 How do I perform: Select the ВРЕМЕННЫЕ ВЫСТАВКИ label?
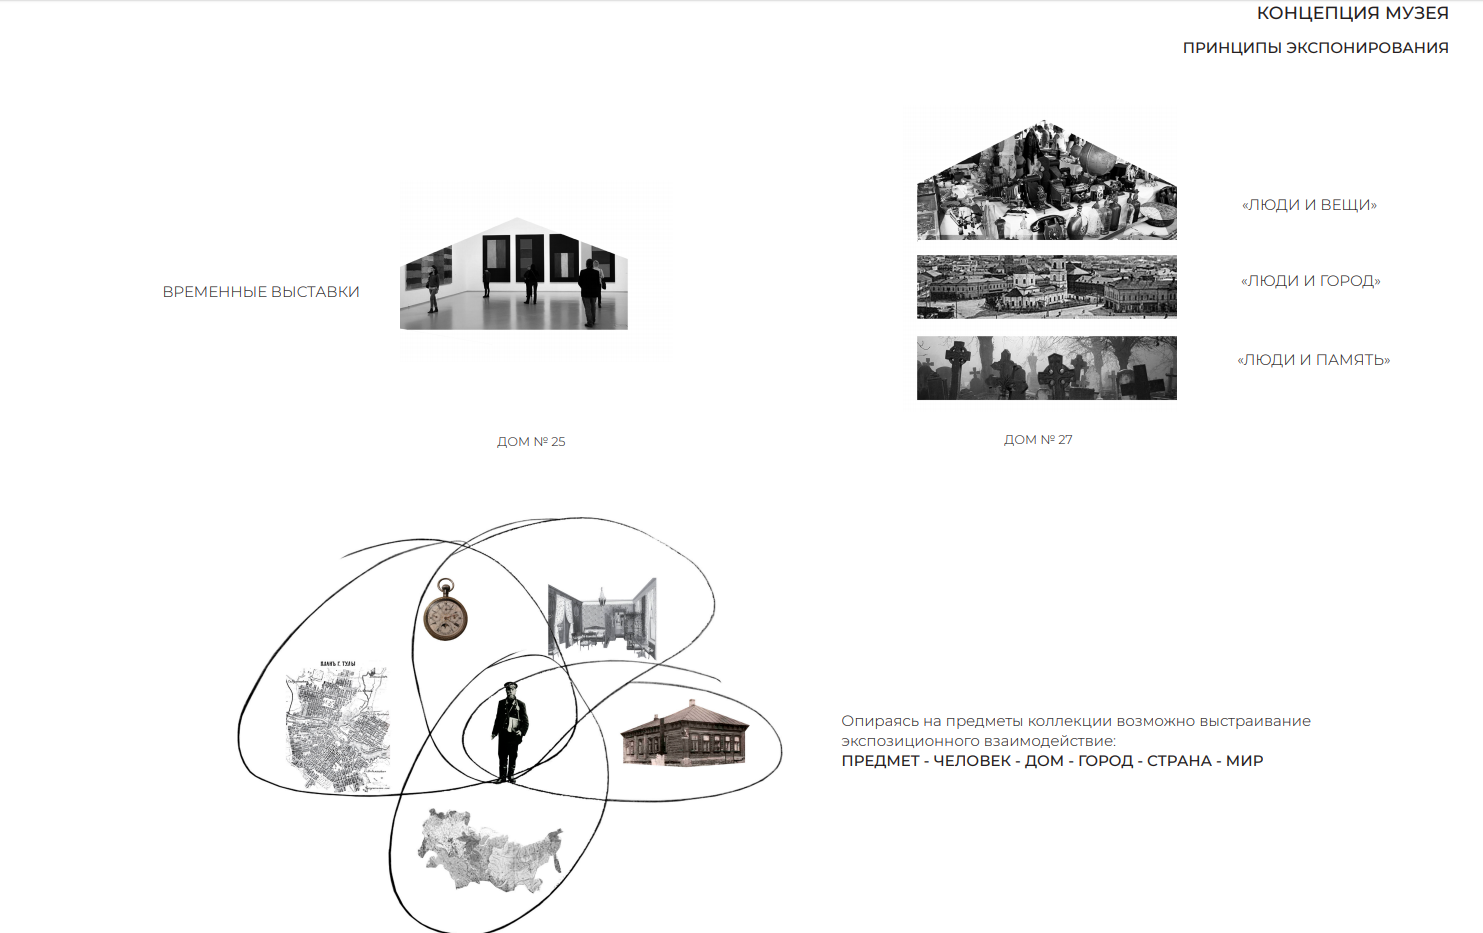[261, 292]
